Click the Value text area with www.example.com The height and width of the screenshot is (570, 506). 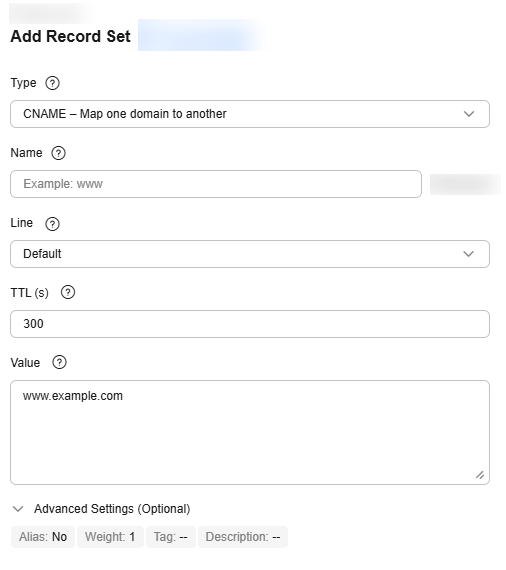250,433
